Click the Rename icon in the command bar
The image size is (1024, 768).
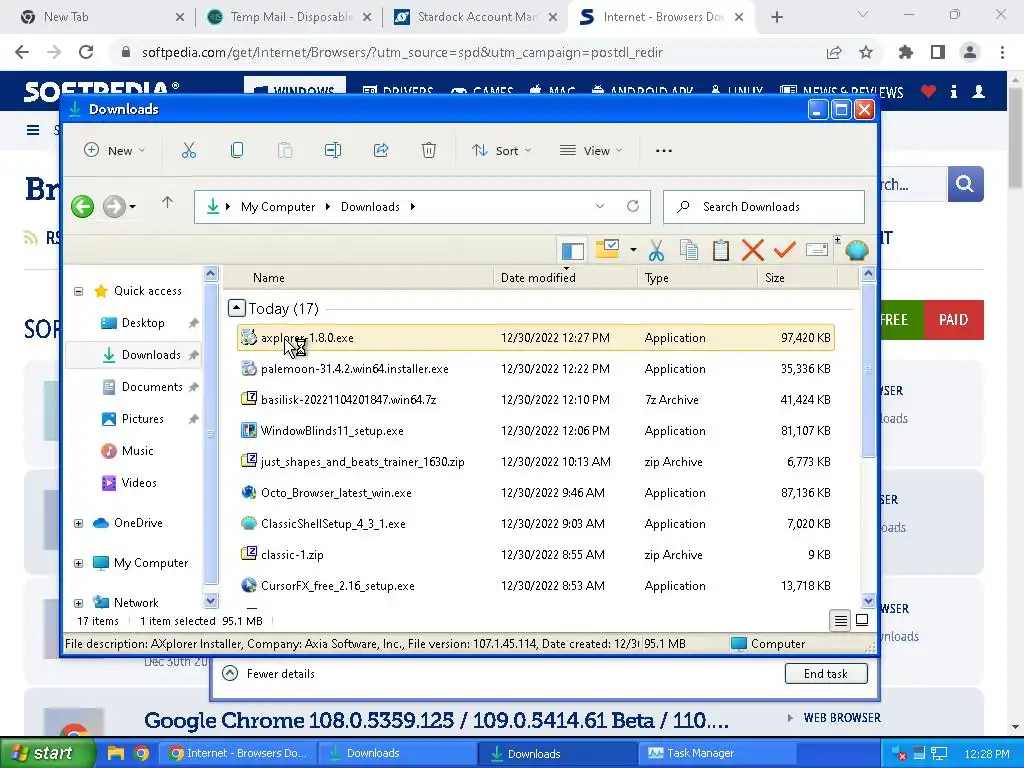tap(332, 151)
